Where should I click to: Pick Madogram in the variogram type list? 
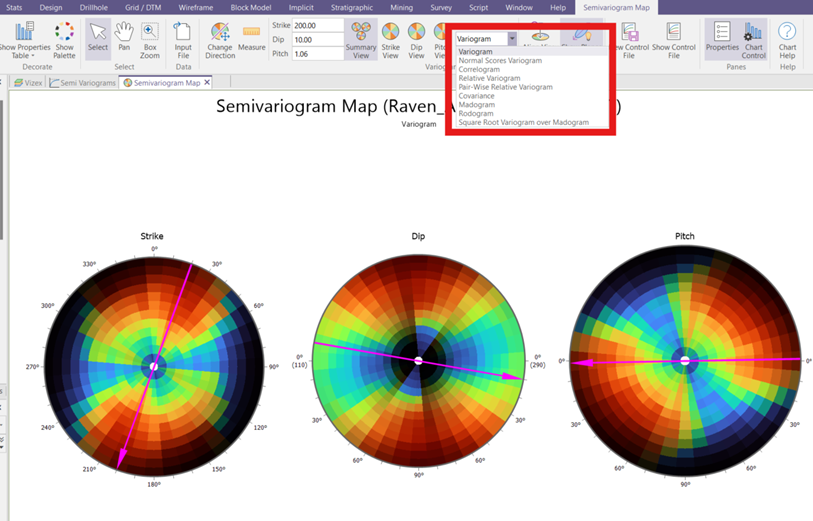click(477, 105)
